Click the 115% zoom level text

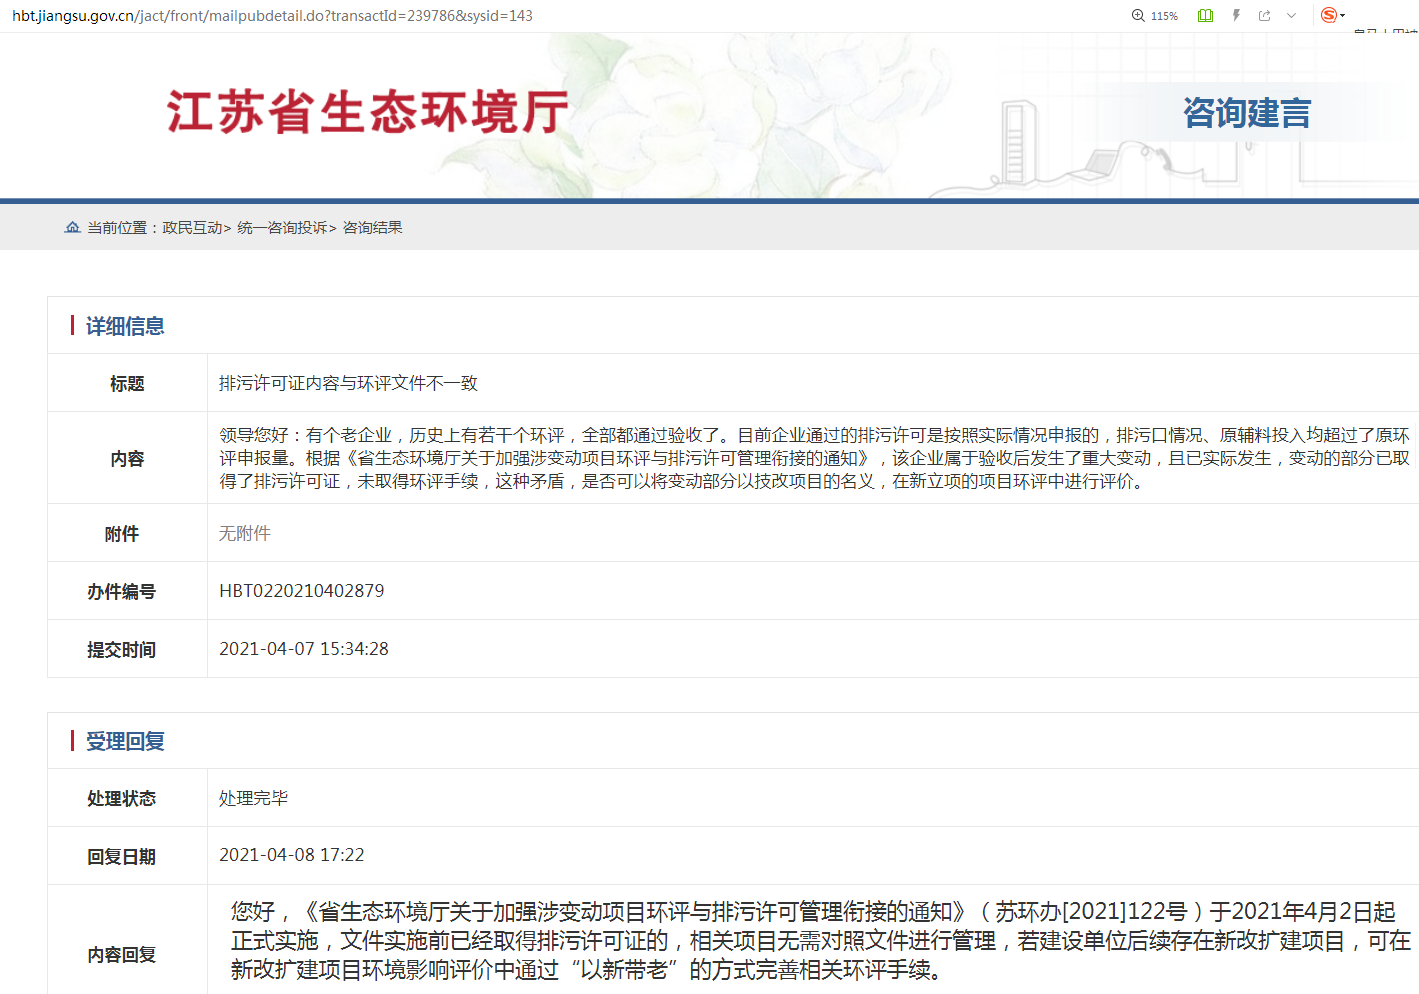coord(1164,16)
